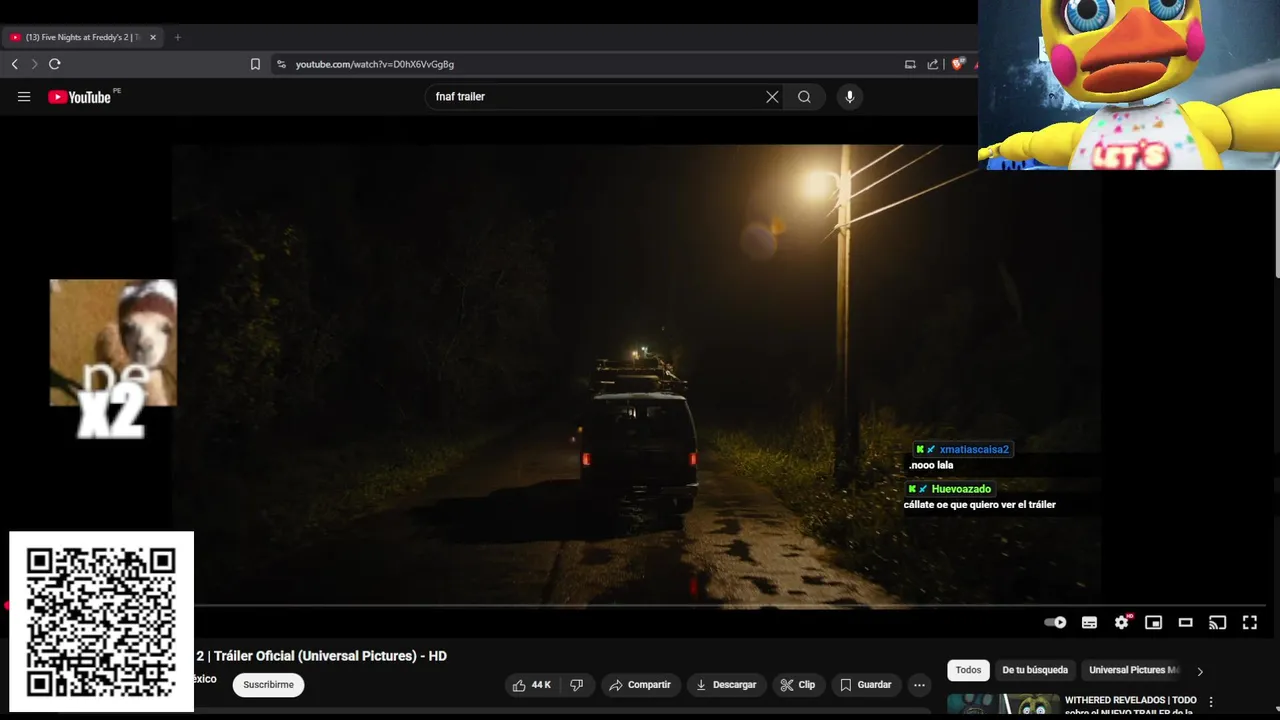The image size is (1280, 720).
Task: Toggle subtitles on the player
Action: click(1089, 622)
